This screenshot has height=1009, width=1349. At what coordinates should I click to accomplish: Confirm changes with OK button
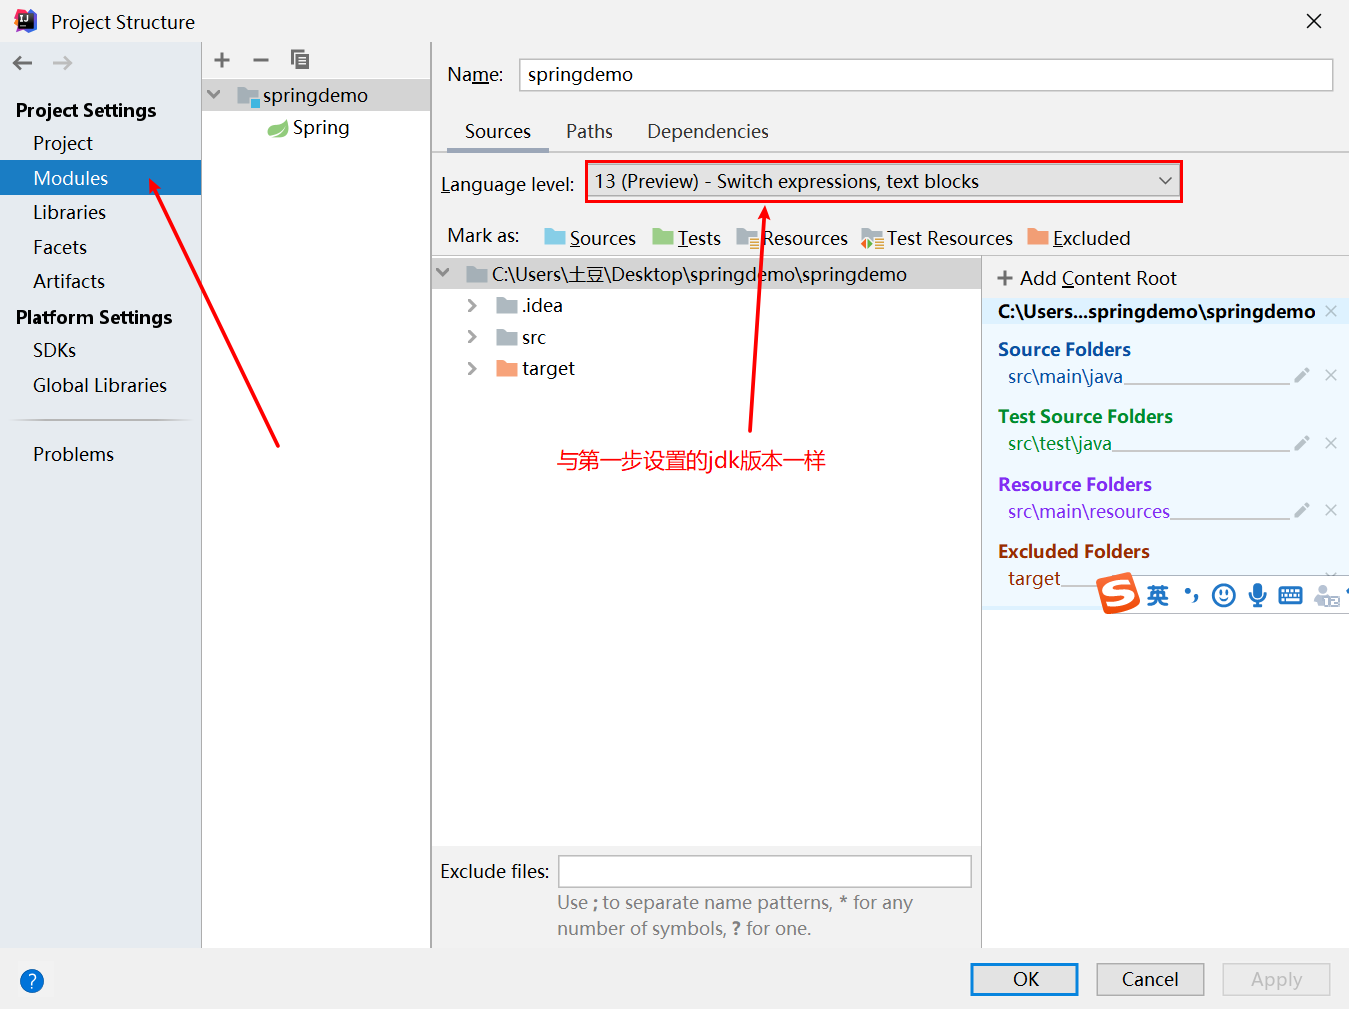[1024, 979]
